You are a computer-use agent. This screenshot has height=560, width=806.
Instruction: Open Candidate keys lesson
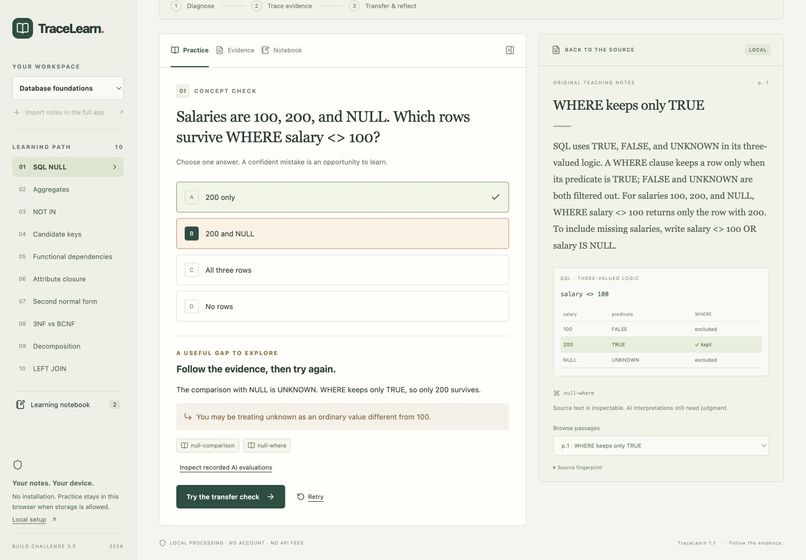68,234
